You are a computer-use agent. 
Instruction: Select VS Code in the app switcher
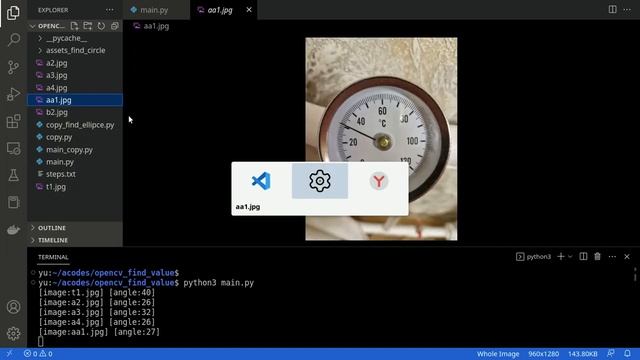pos(261,181)
